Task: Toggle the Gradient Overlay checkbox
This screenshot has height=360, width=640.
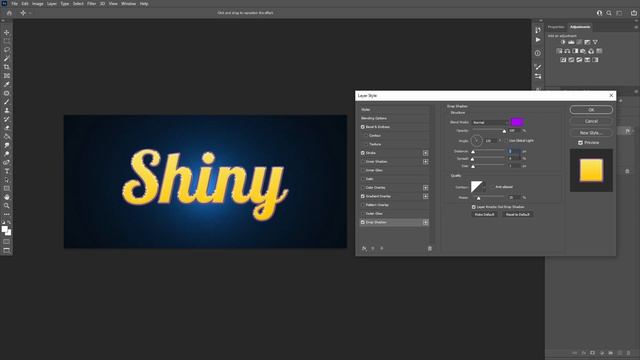Action: coord(362,196)
